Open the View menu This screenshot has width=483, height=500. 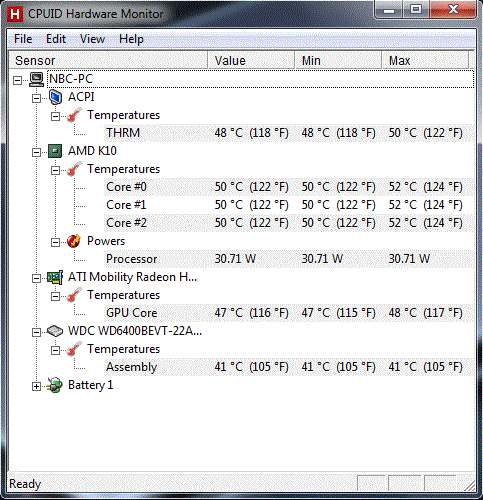[92, 39]
